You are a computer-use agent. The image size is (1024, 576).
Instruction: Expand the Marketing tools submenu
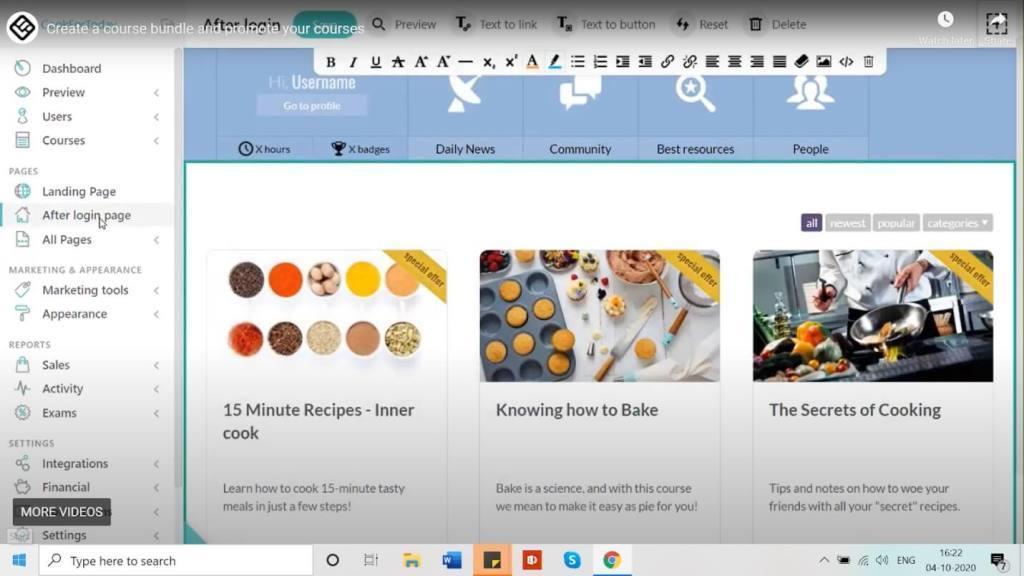point(157,291)
